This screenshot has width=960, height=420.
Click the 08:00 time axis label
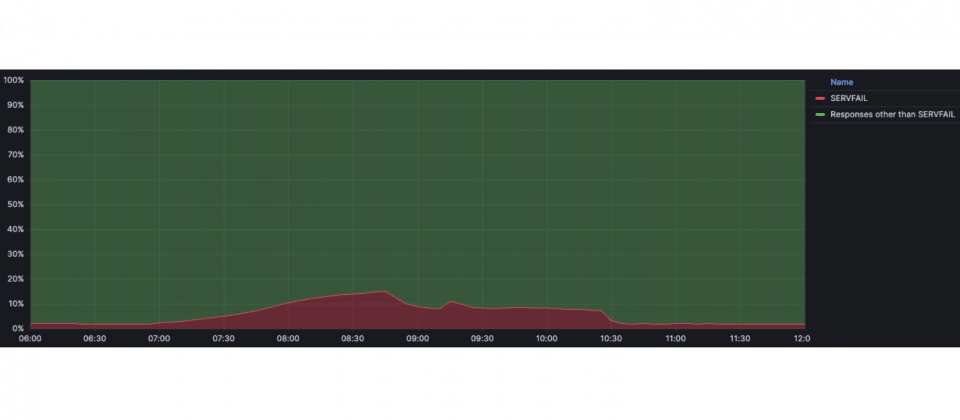coord(288,339)
